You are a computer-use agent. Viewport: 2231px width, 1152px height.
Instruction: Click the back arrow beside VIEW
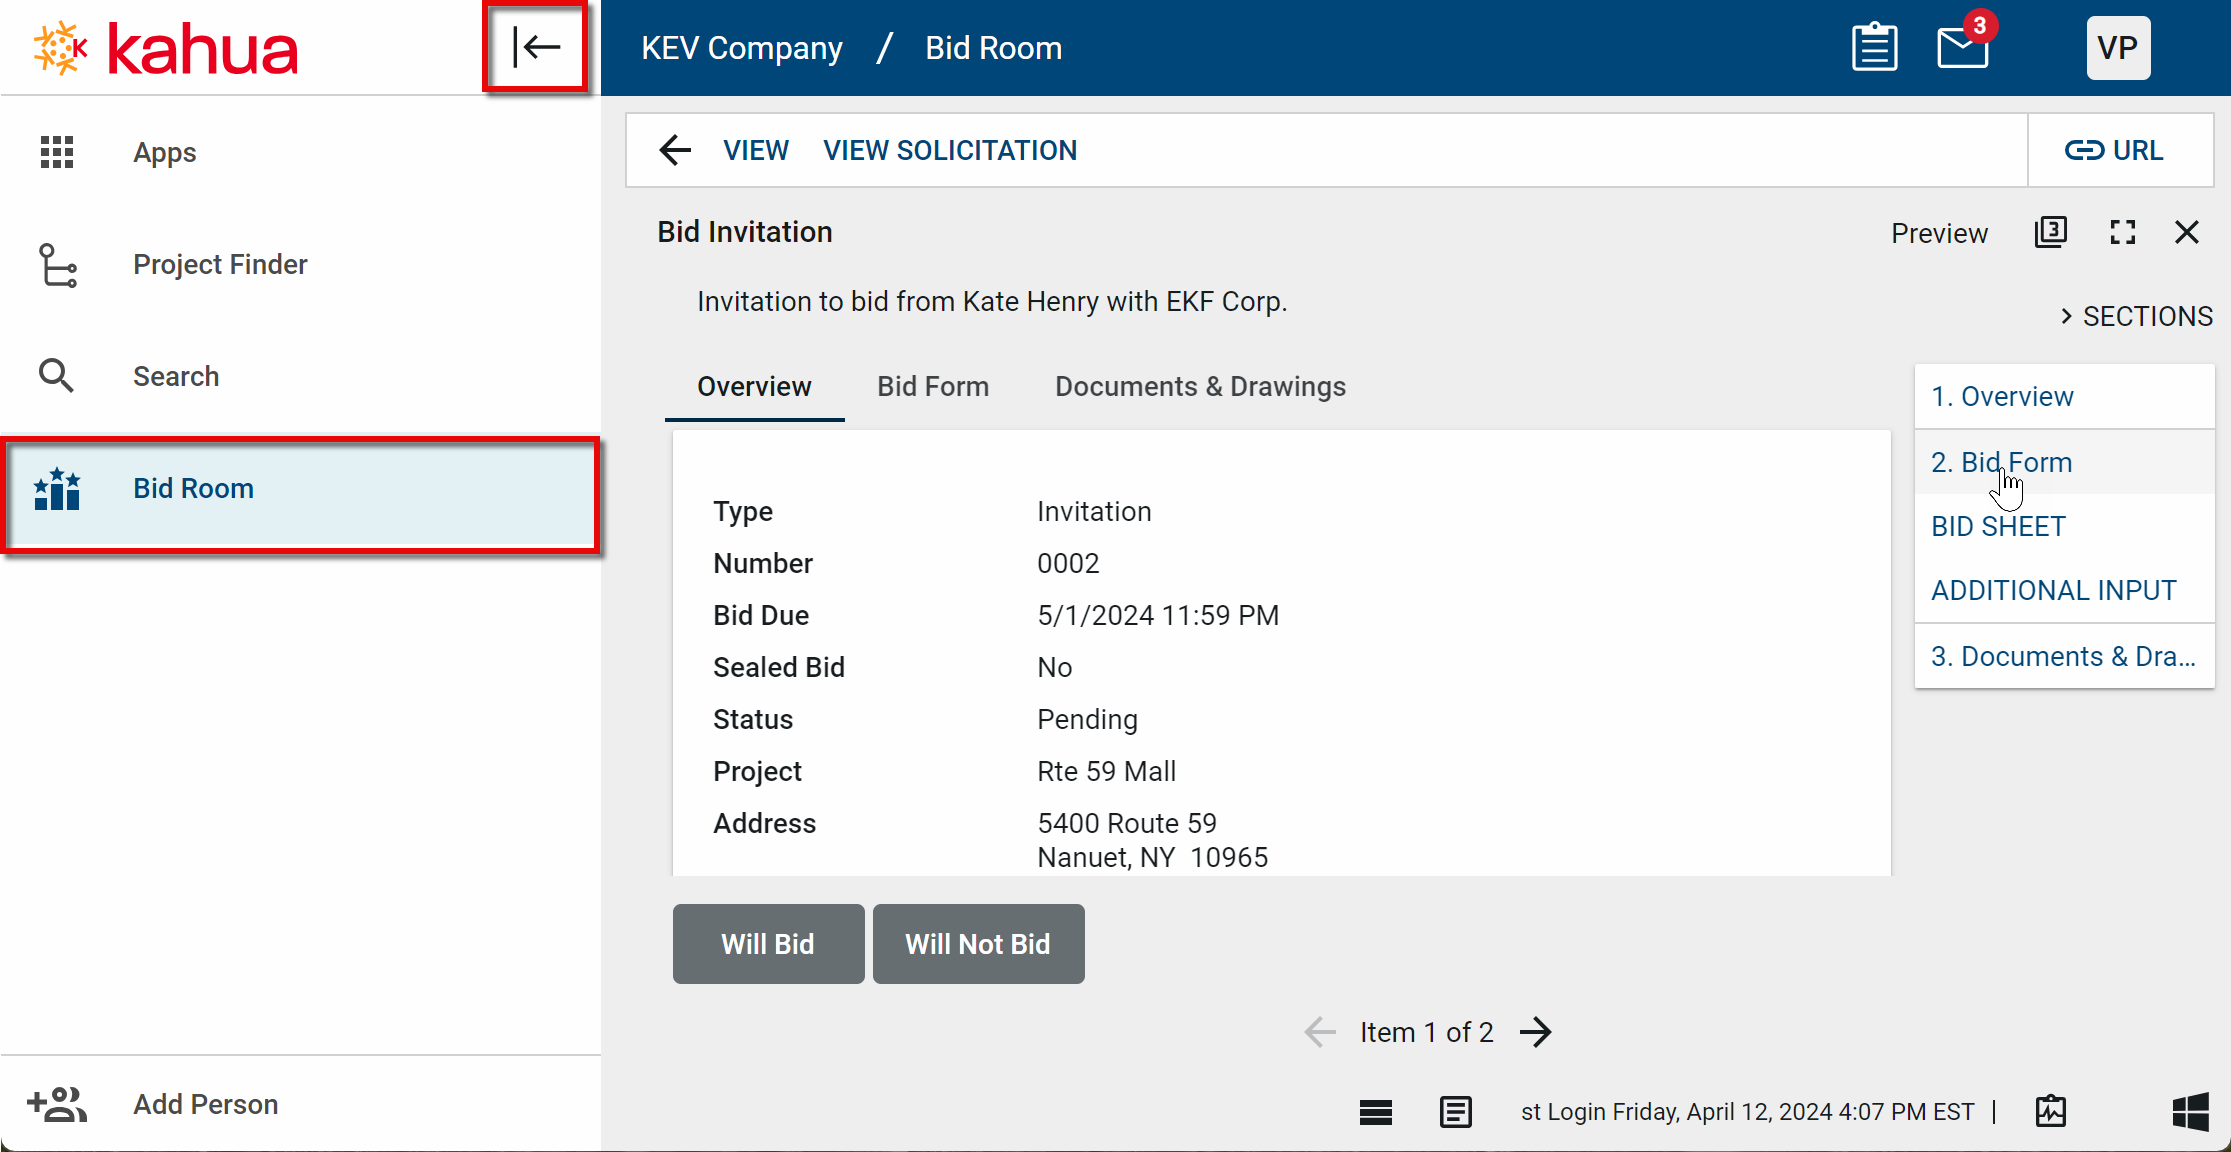[x=675, y=150]
